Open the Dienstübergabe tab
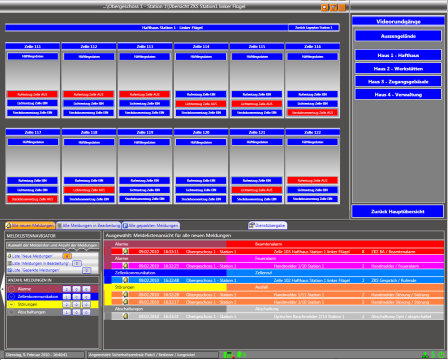This screenshot has width=448, height=360. click(267, 226)
